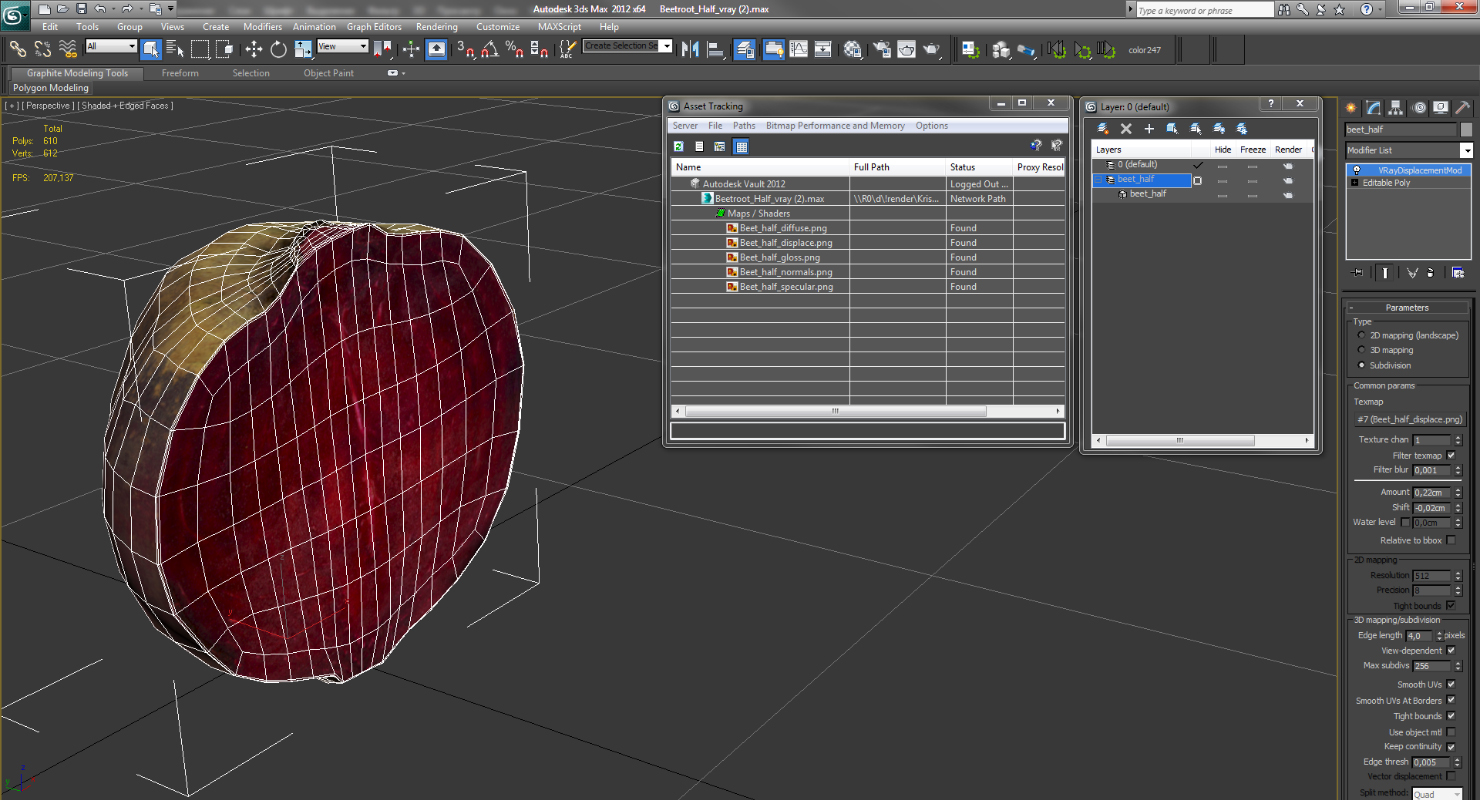The height and width of the screenshot is (800, 1480).
Task: Open the Display command panel tab
Action: click(x=1440, y=108)
